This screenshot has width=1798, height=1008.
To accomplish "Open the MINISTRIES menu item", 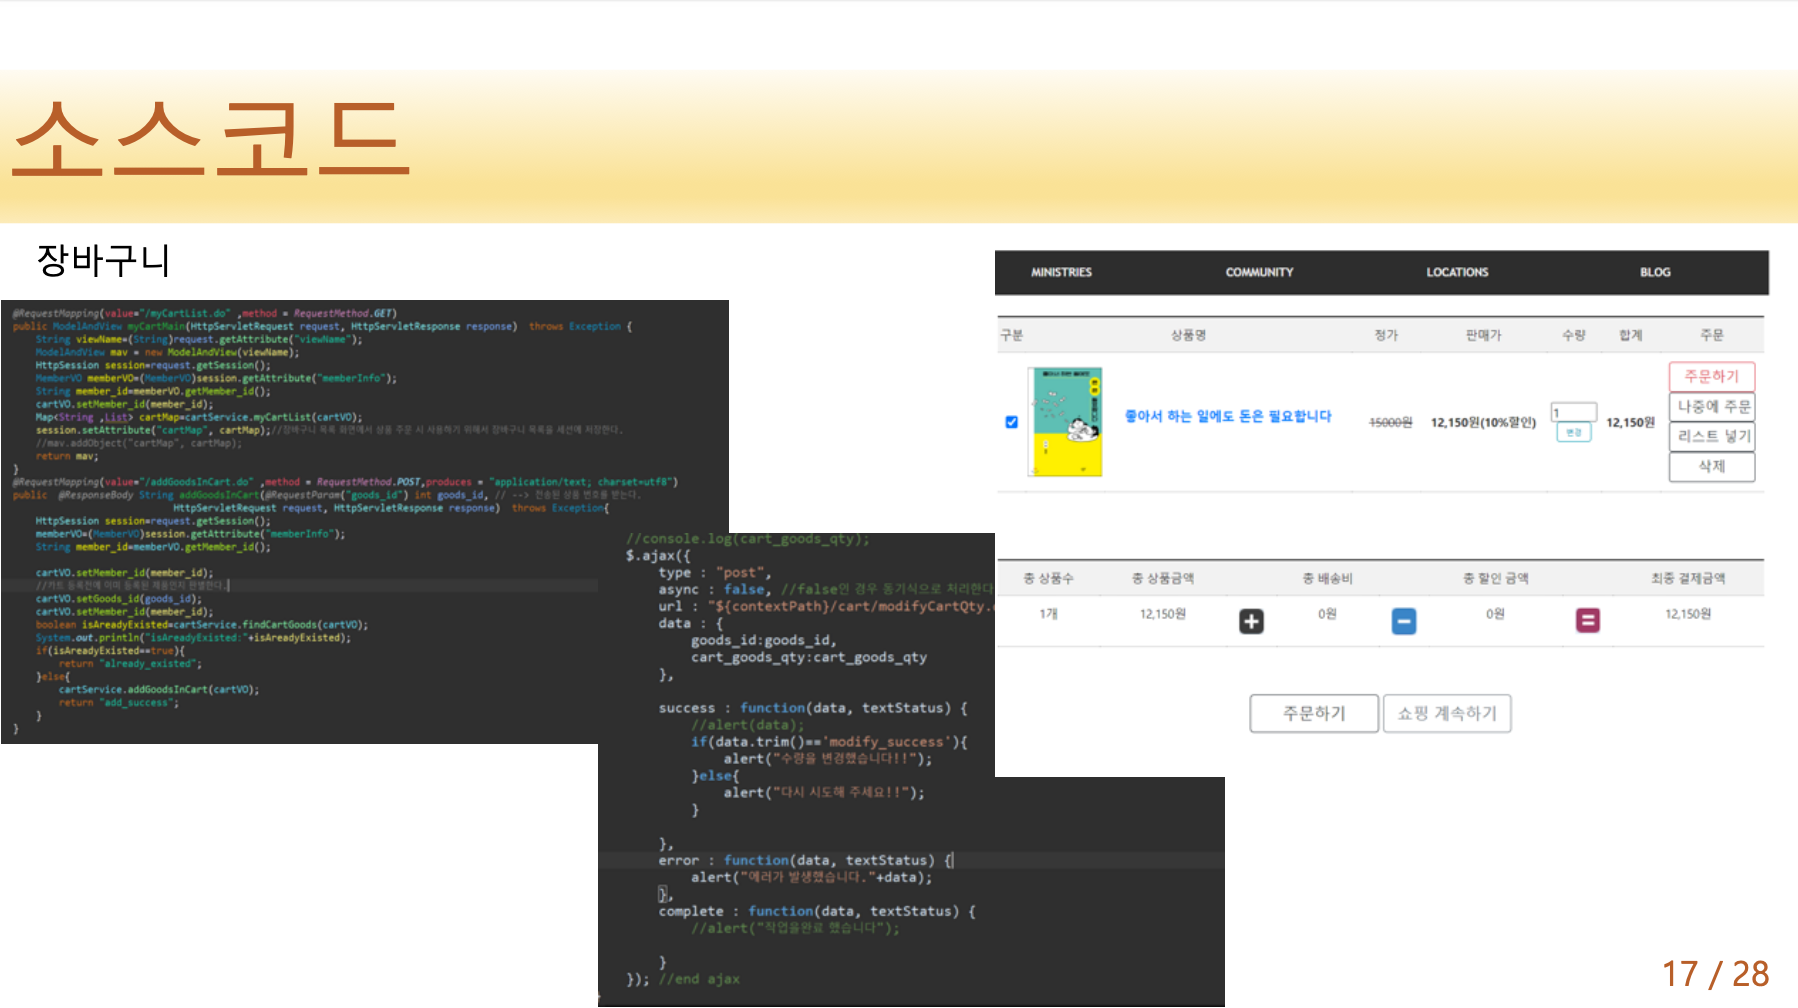I will coord(1061,272).
